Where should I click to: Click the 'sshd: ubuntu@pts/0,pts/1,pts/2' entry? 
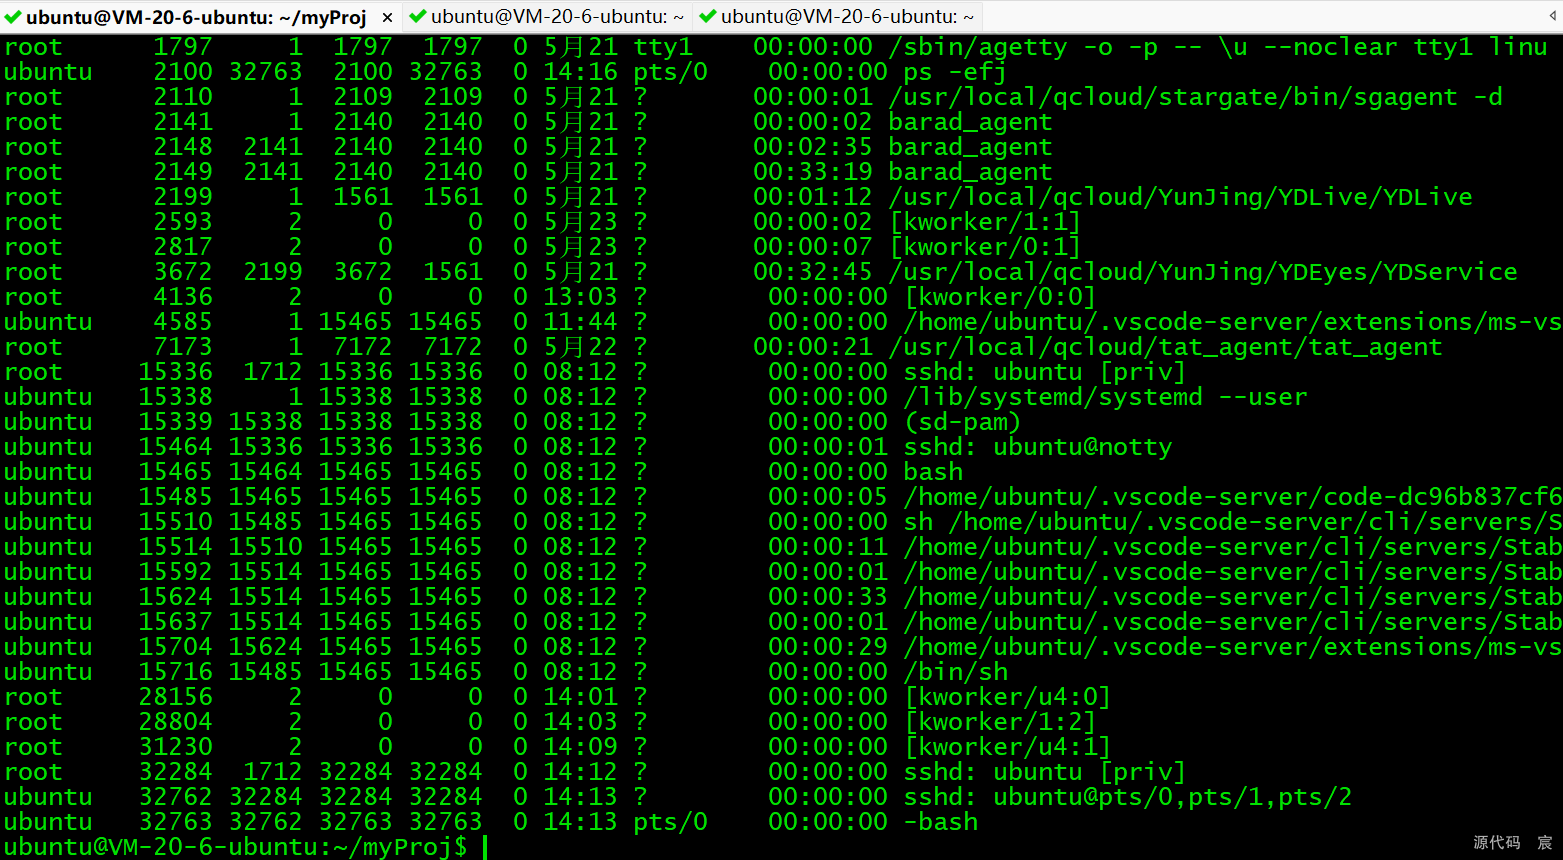click(x=1127, y=797)
